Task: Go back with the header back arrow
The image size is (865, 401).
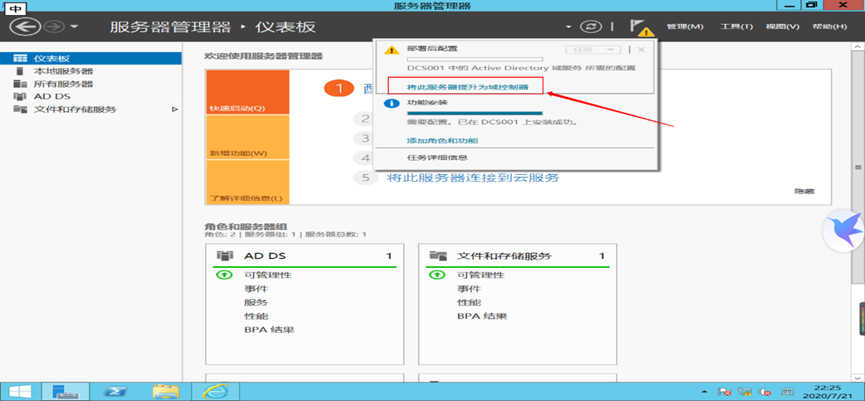Action: pos(25,26)
